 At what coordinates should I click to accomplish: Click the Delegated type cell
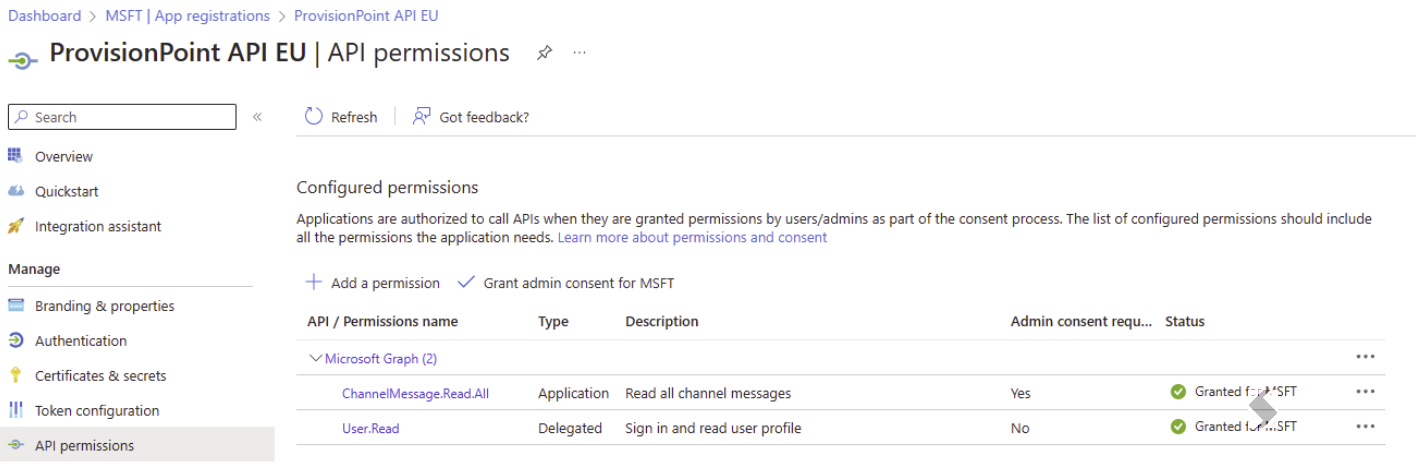tap(570, 428)
